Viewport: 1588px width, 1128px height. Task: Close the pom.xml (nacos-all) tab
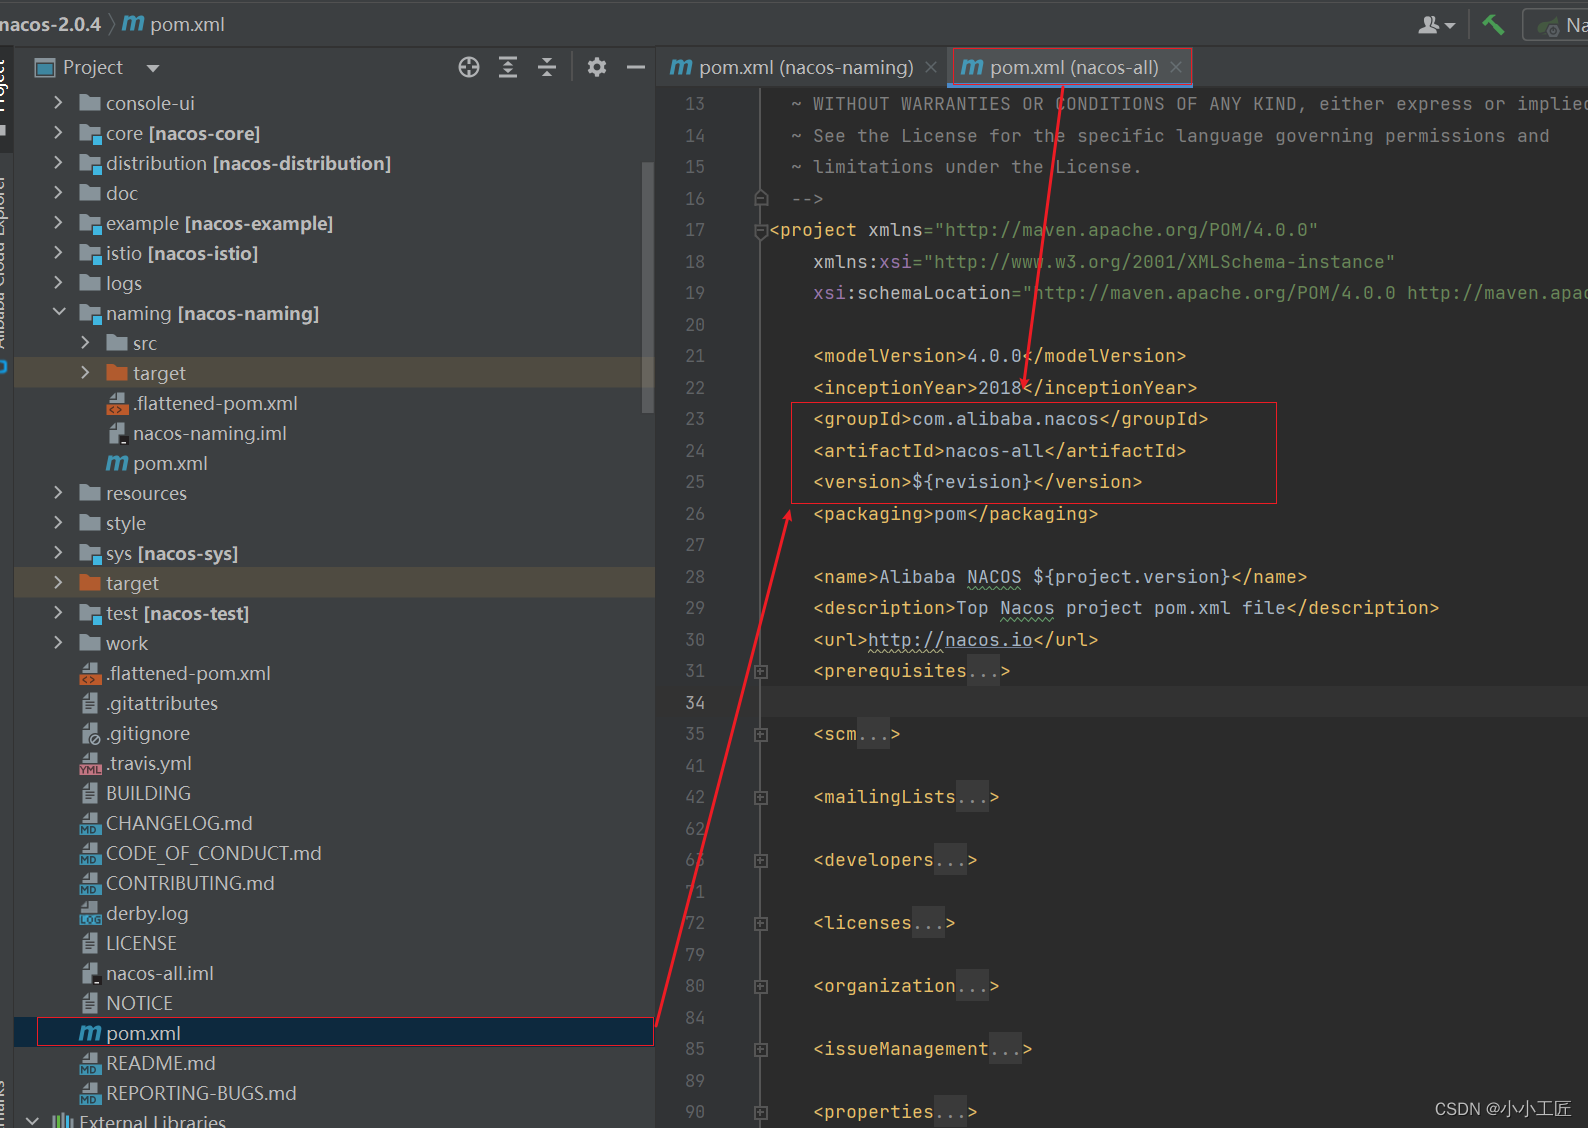pyautogui.click(x=1176, y=67)
